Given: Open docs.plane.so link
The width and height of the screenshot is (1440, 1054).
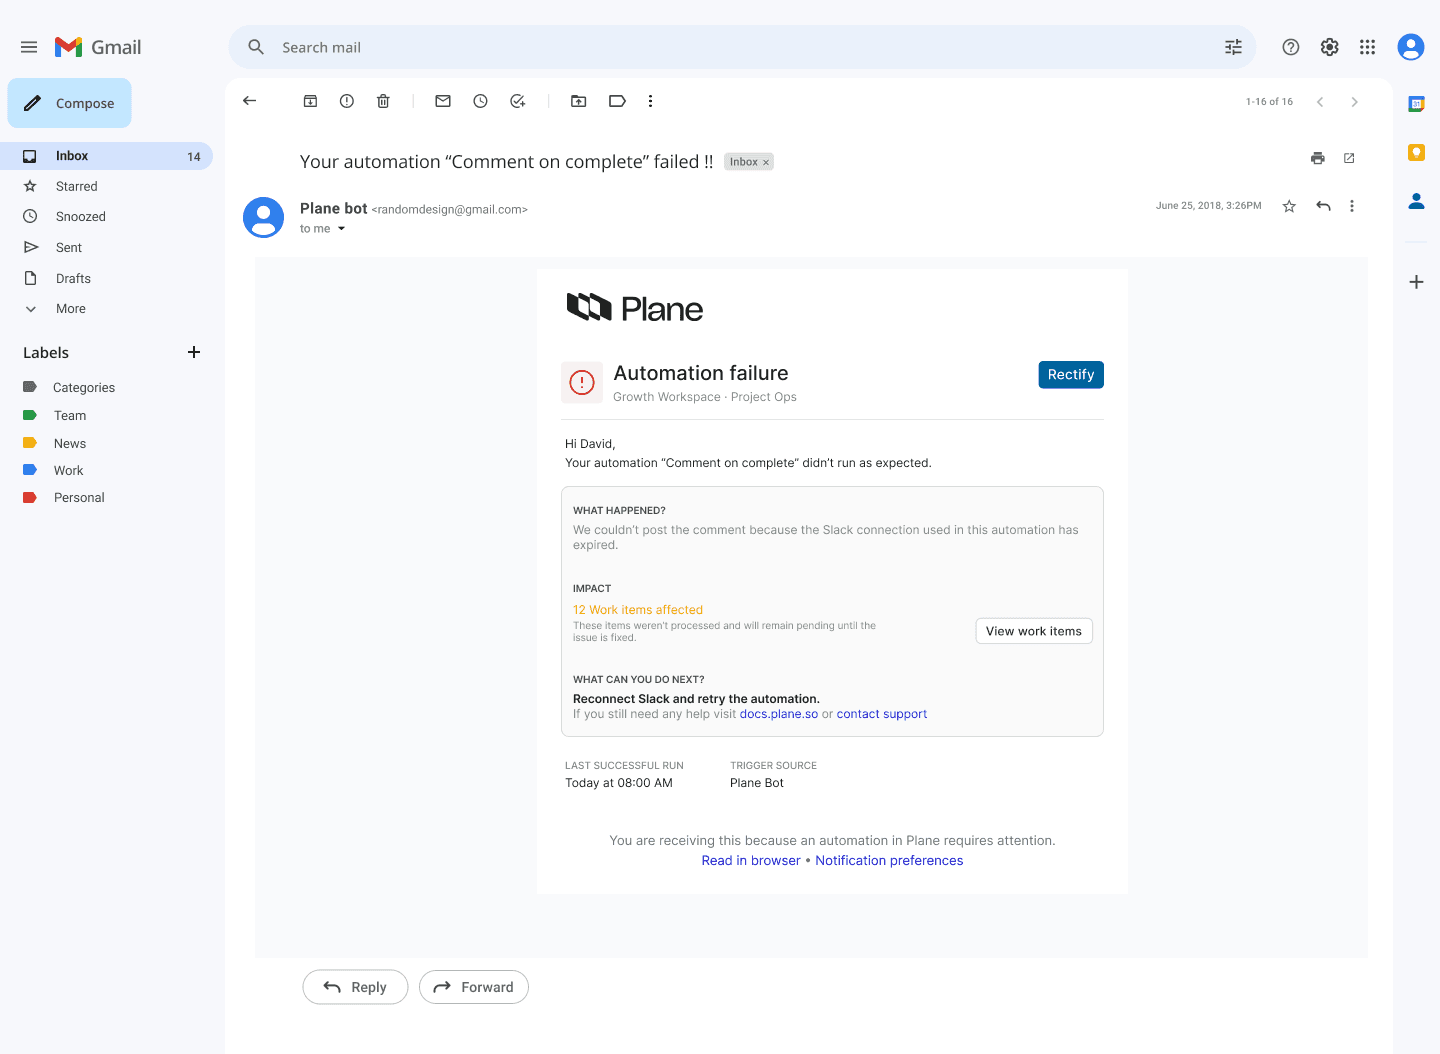Looking at the screenshot, I should (x=779, y=714).
